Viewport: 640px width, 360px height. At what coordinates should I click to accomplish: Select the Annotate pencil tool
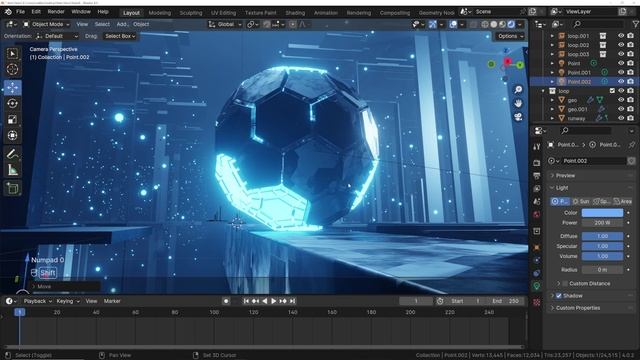pos(12,154)
